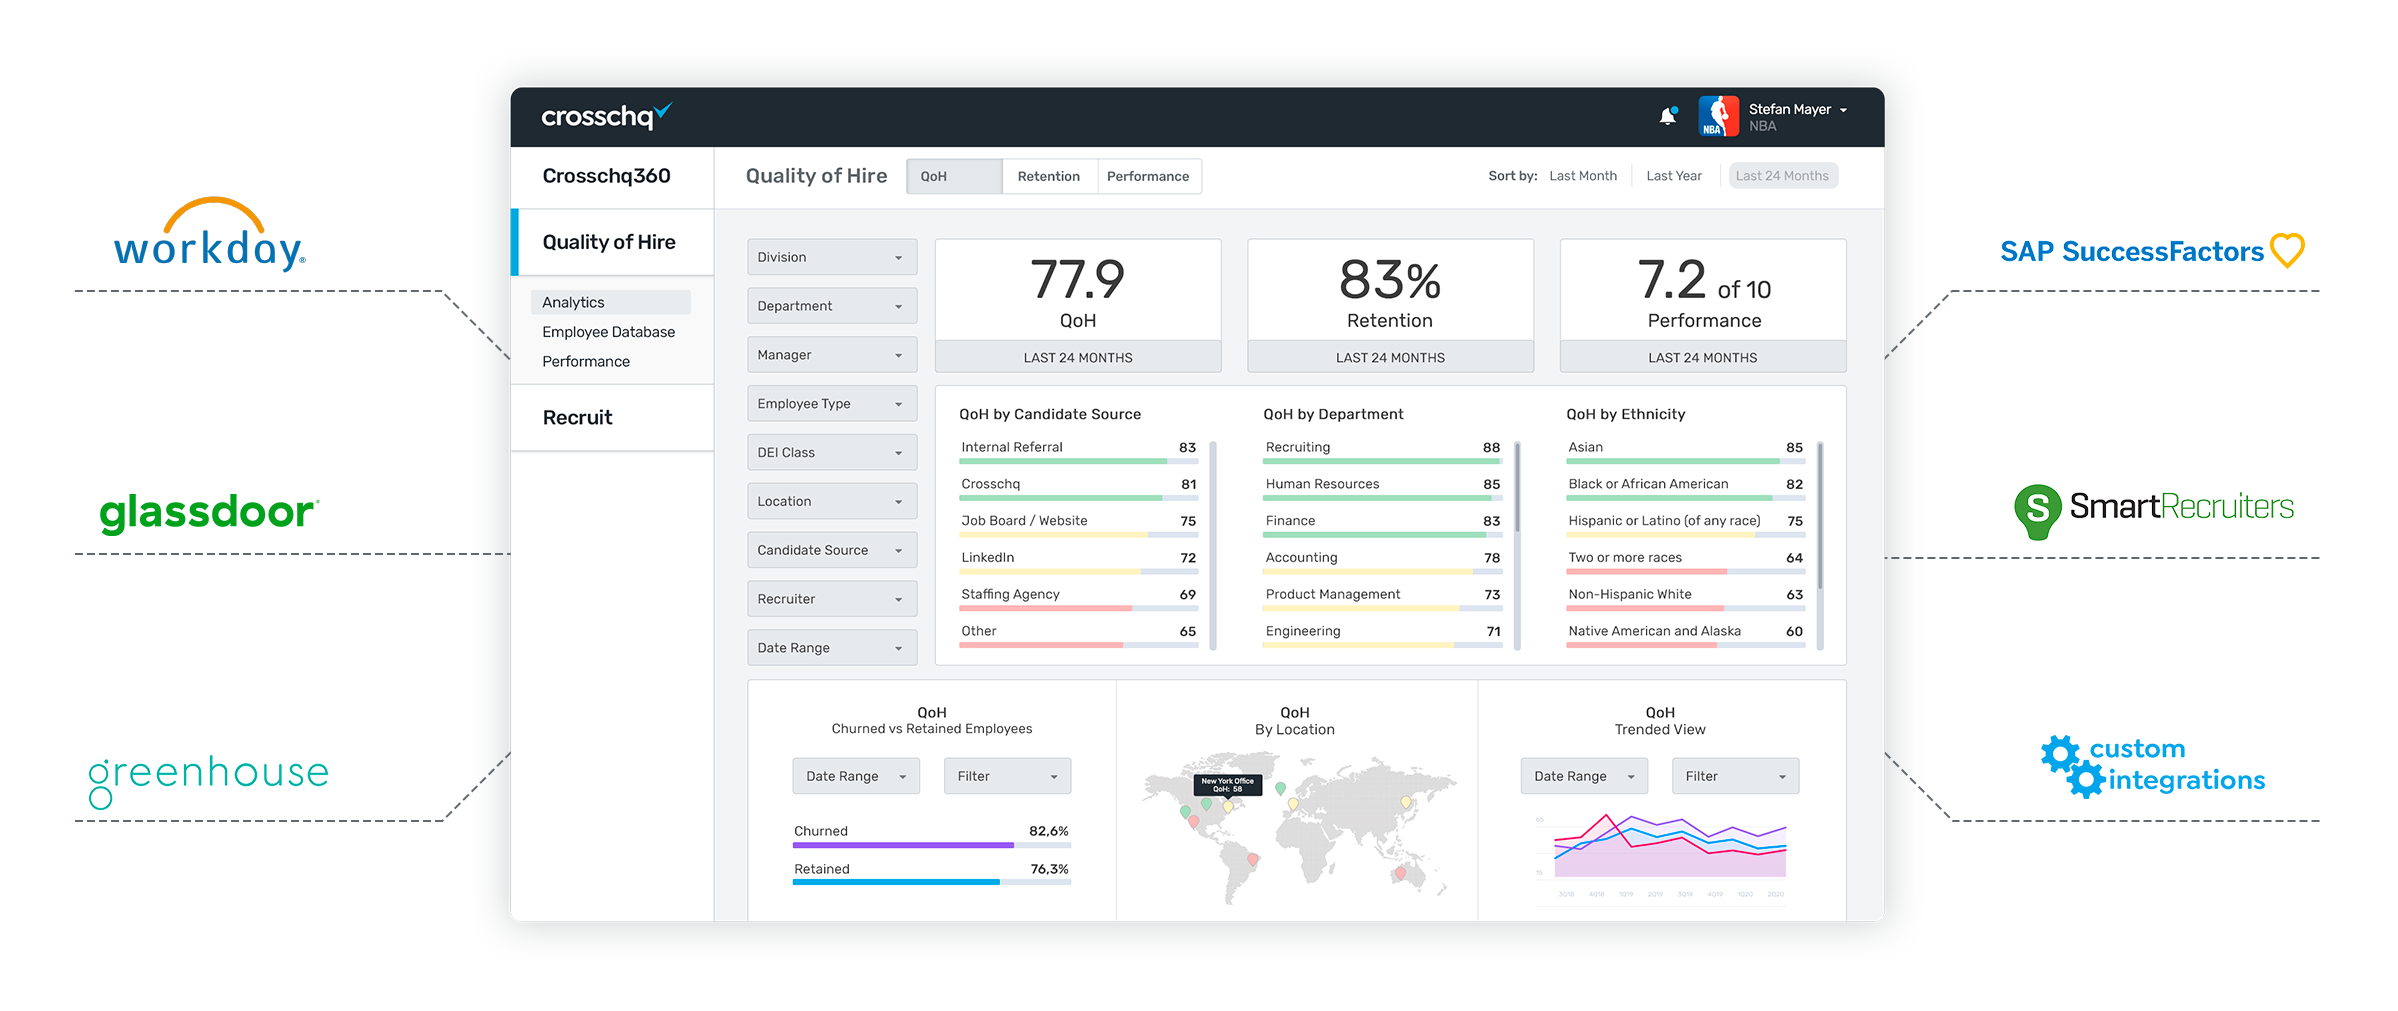Image resolution: width=2398 pixels, height=1011 pixels.
Task: Switch to the Performance tab
Action: [1147, 176]
